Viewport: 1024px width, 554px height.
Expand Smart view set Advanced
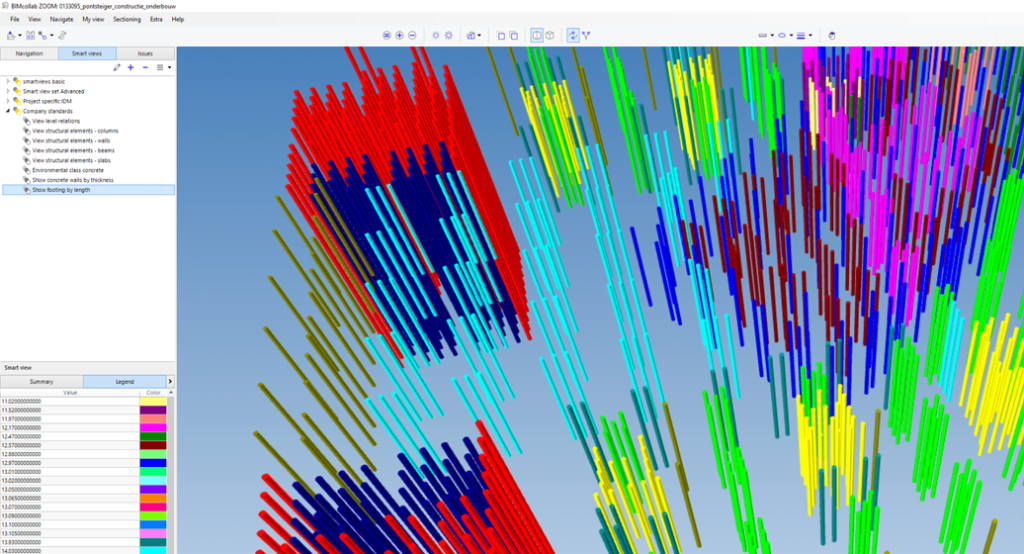click(8, 91)
